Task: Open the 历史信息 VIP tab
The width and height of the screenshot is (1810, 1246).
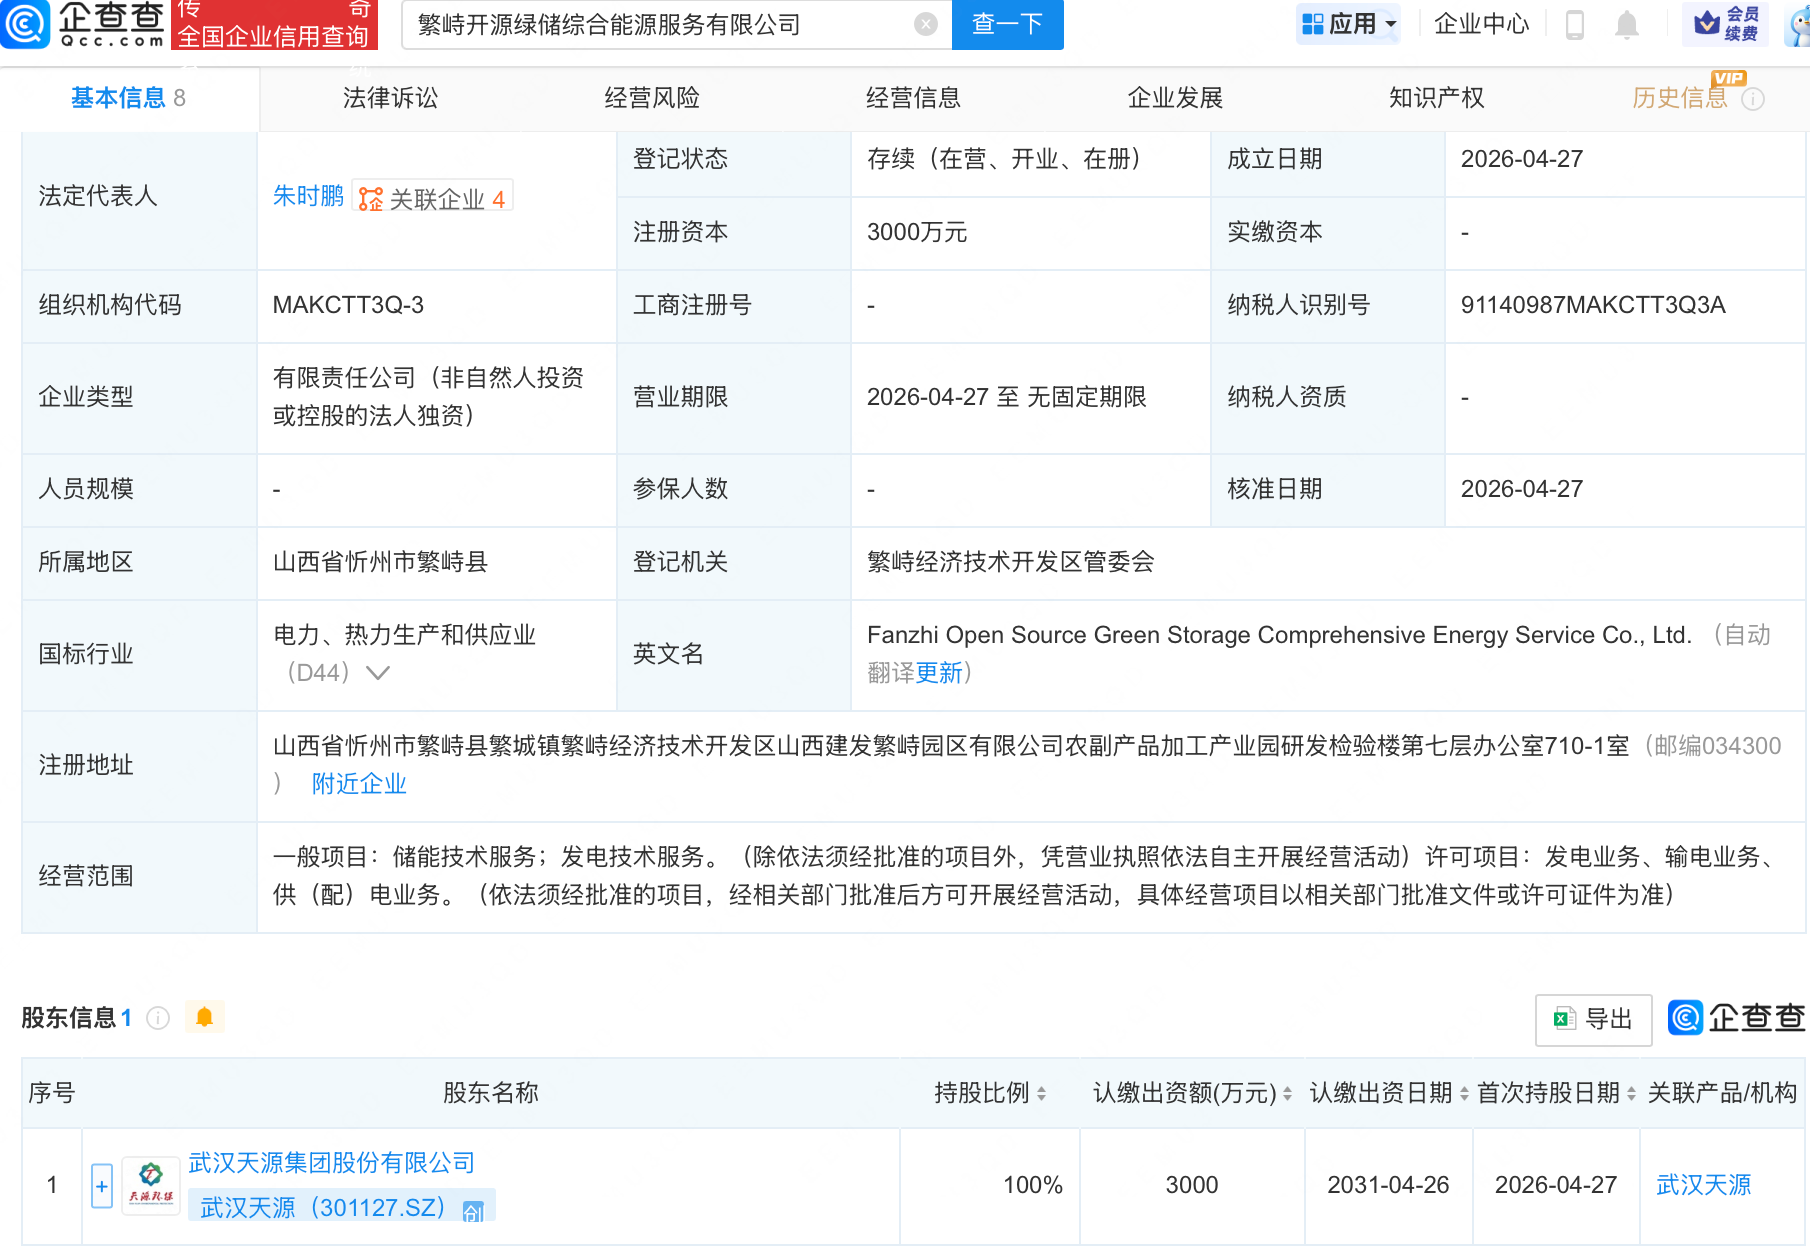Action: point(1680,98)
